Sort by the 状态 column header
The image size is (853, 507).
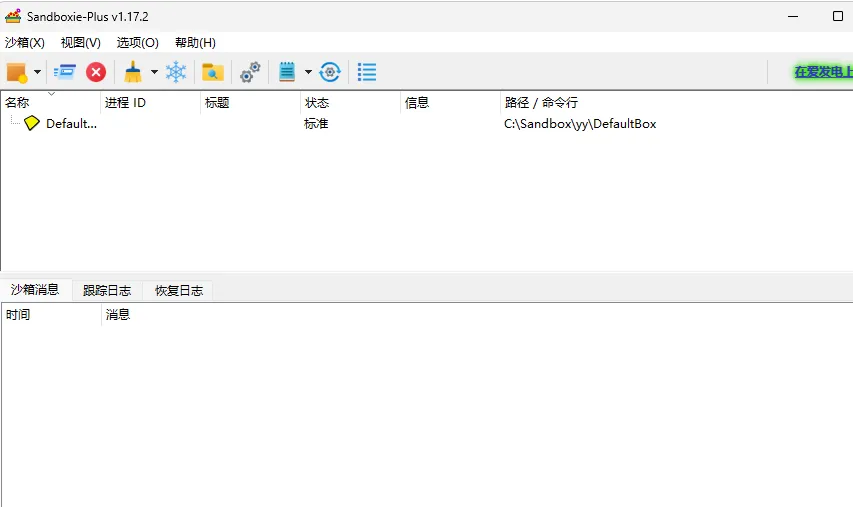coord(350,102)
